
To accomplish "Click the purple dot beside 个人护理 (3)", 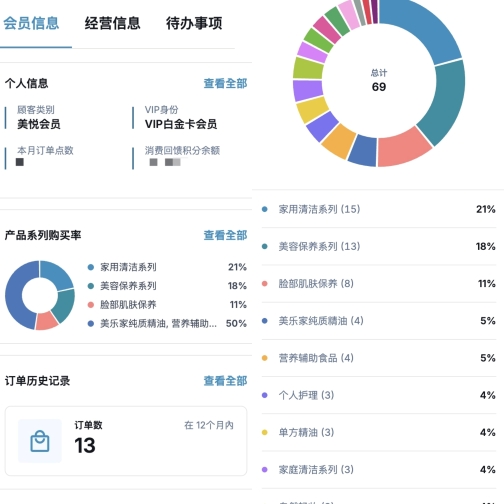I will (x=265, y=395).
